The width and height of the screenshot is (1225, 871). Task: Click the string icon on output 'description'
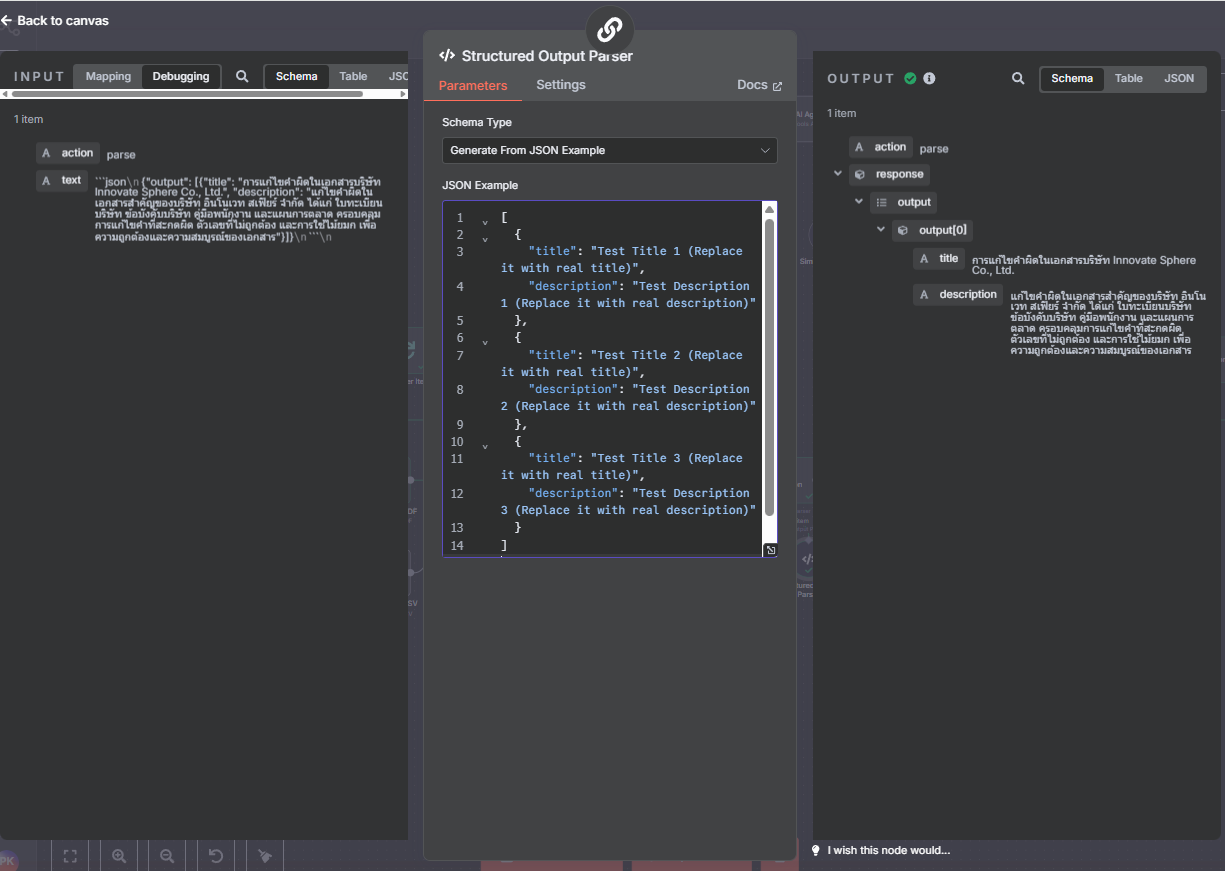point(924,294)
